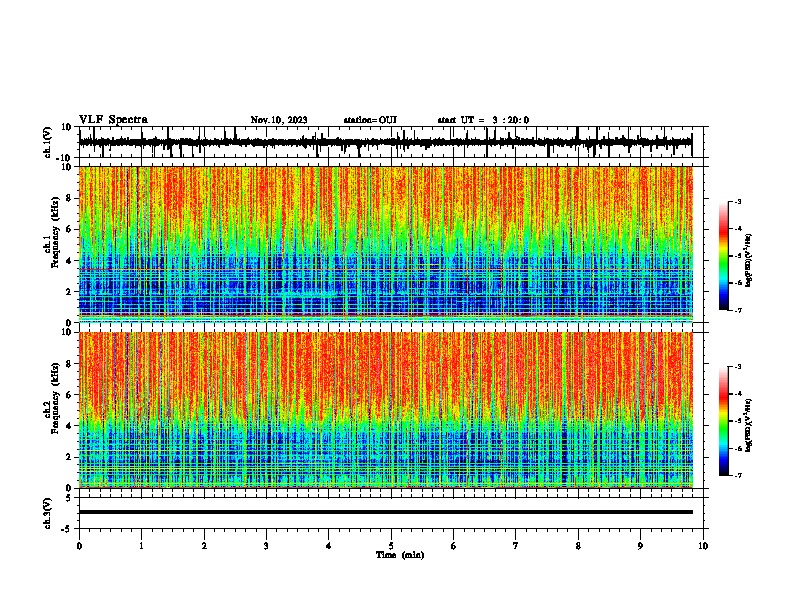Click the ch.2 frequency spectrogram panel
This screenshot has height=612, width=792.
[386, 410]
